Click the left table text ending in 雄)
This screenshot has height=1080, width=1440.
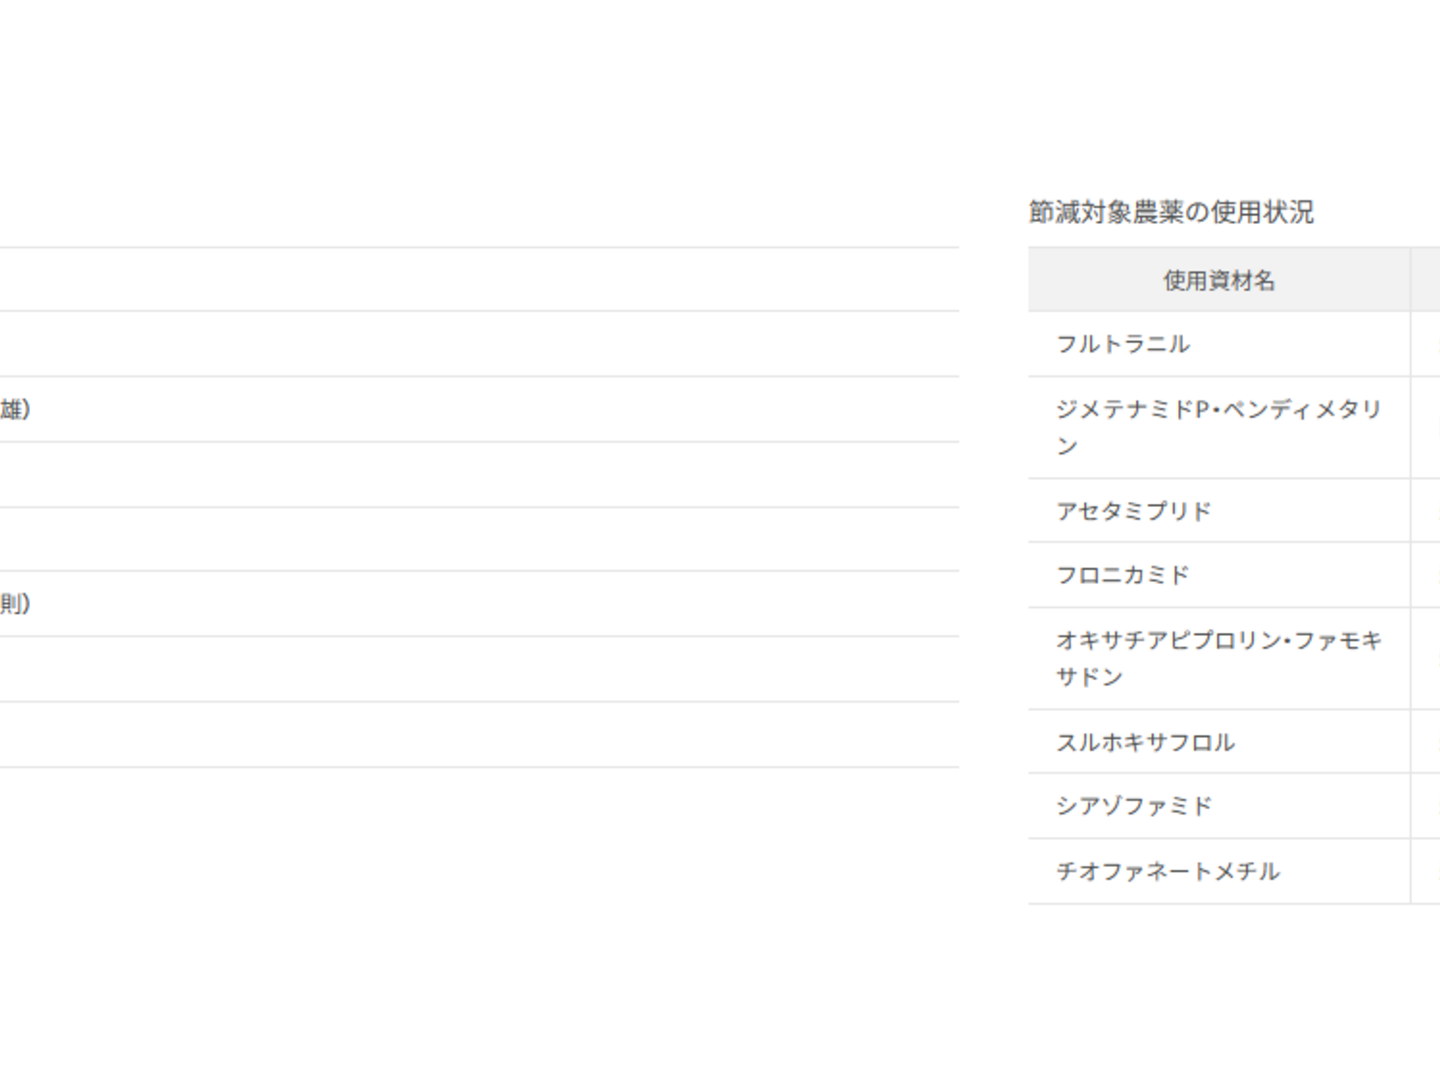click(15, 409)
